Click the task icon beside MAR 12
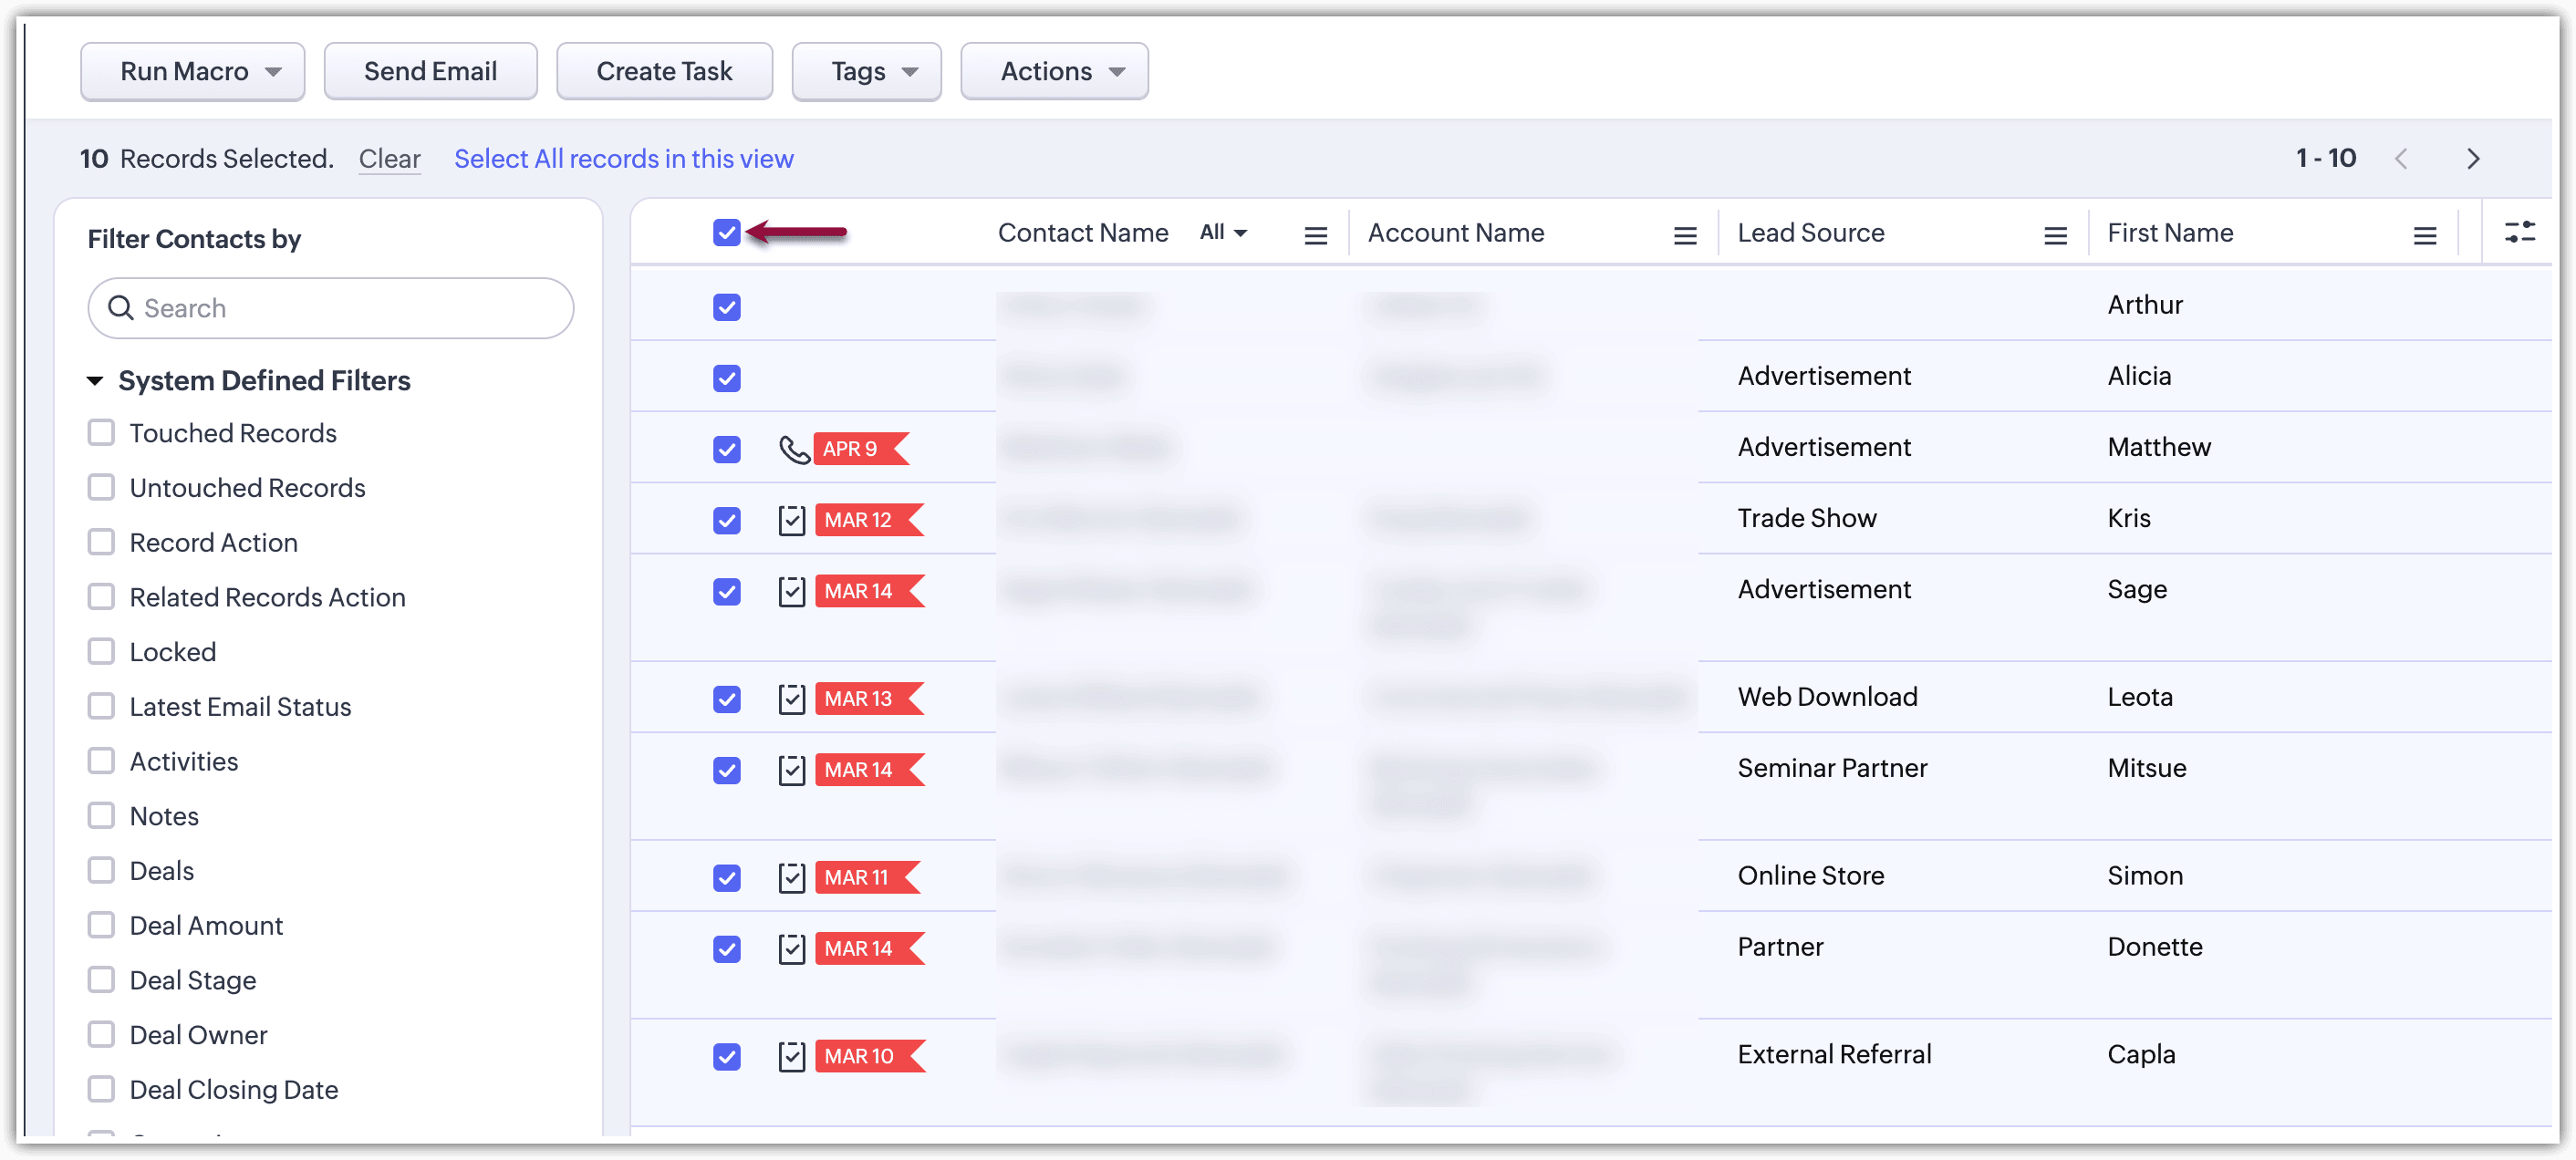 [791, 520]
